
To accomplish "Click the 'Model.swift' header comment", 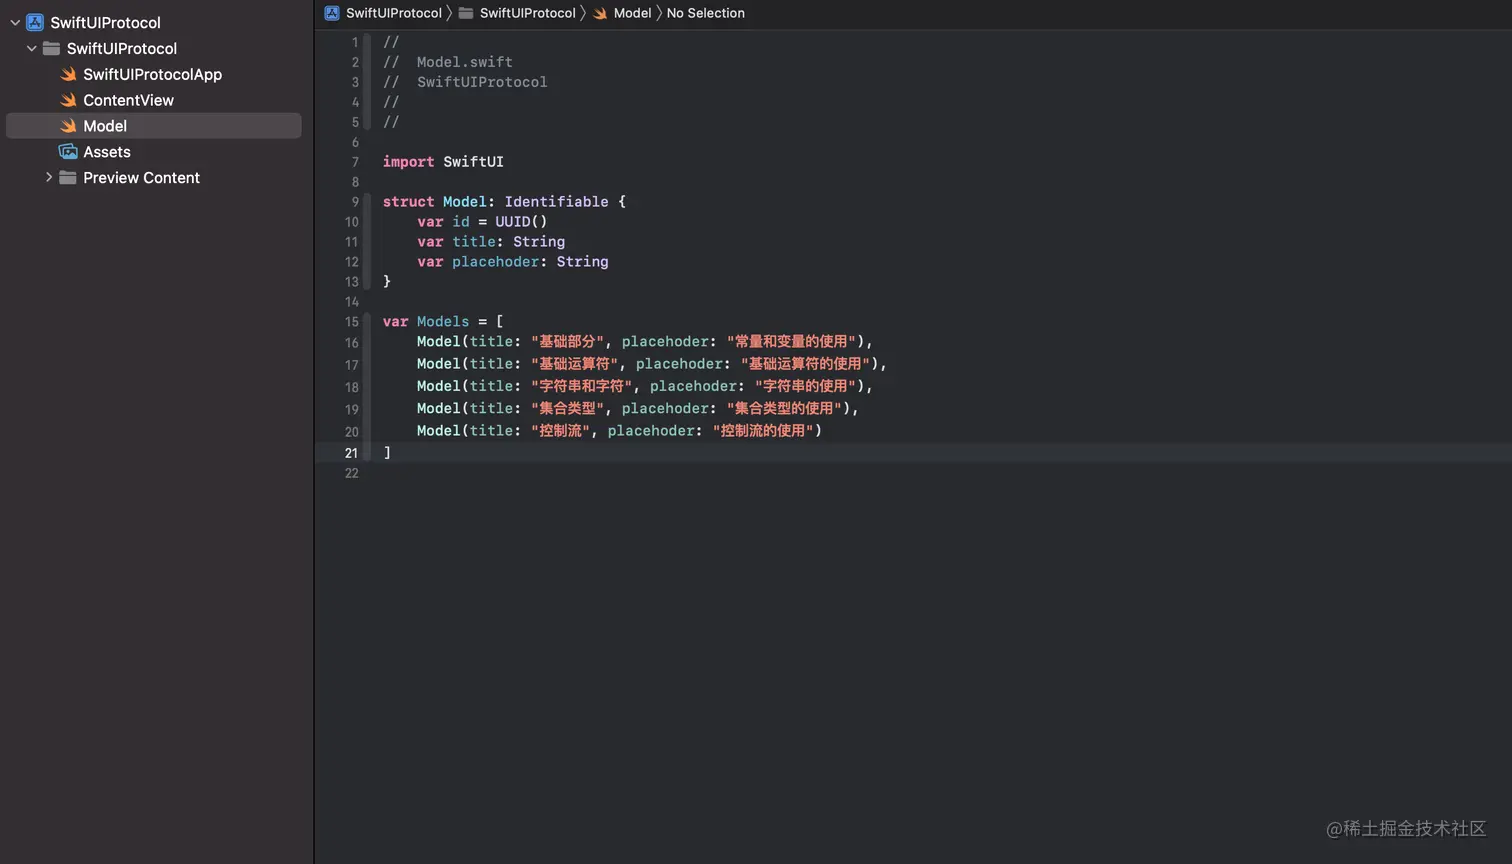I will [x=465, y=62].
